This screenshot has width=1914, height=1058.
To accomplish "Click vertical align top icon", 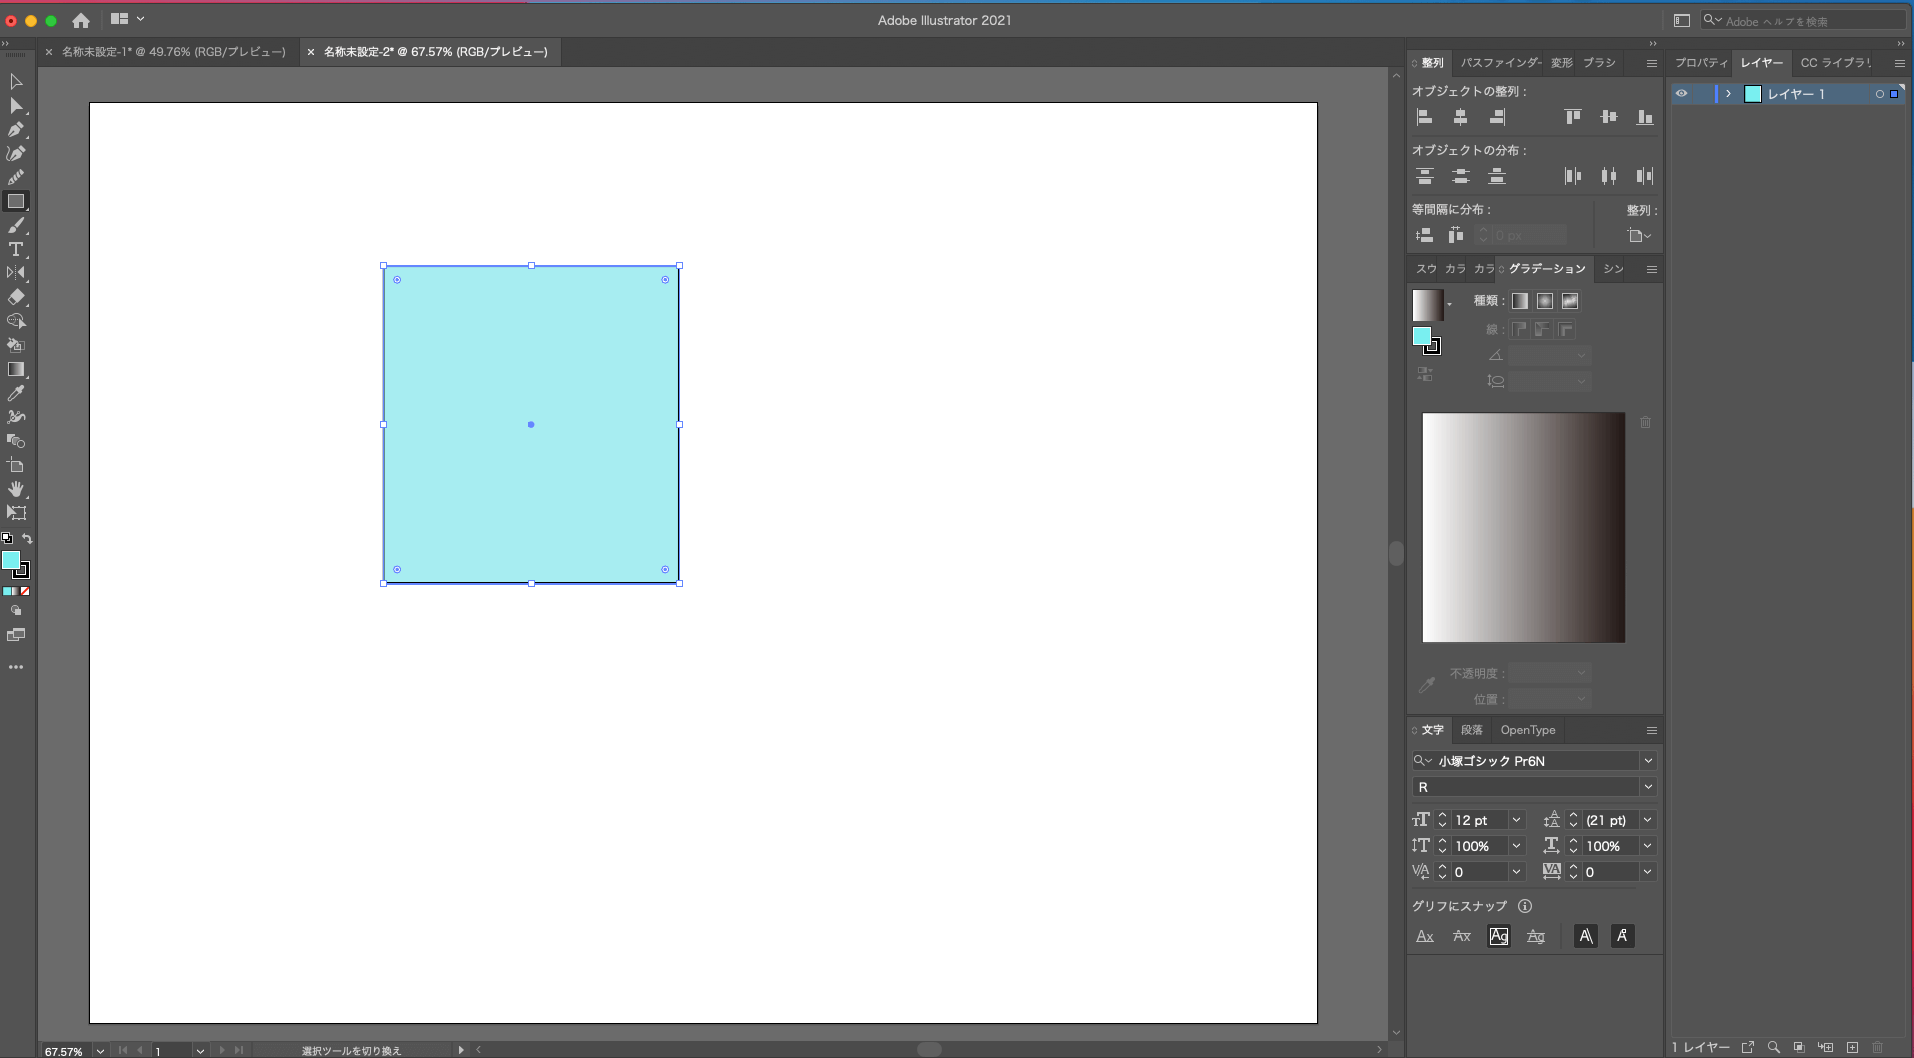I will click(1573, 117).
